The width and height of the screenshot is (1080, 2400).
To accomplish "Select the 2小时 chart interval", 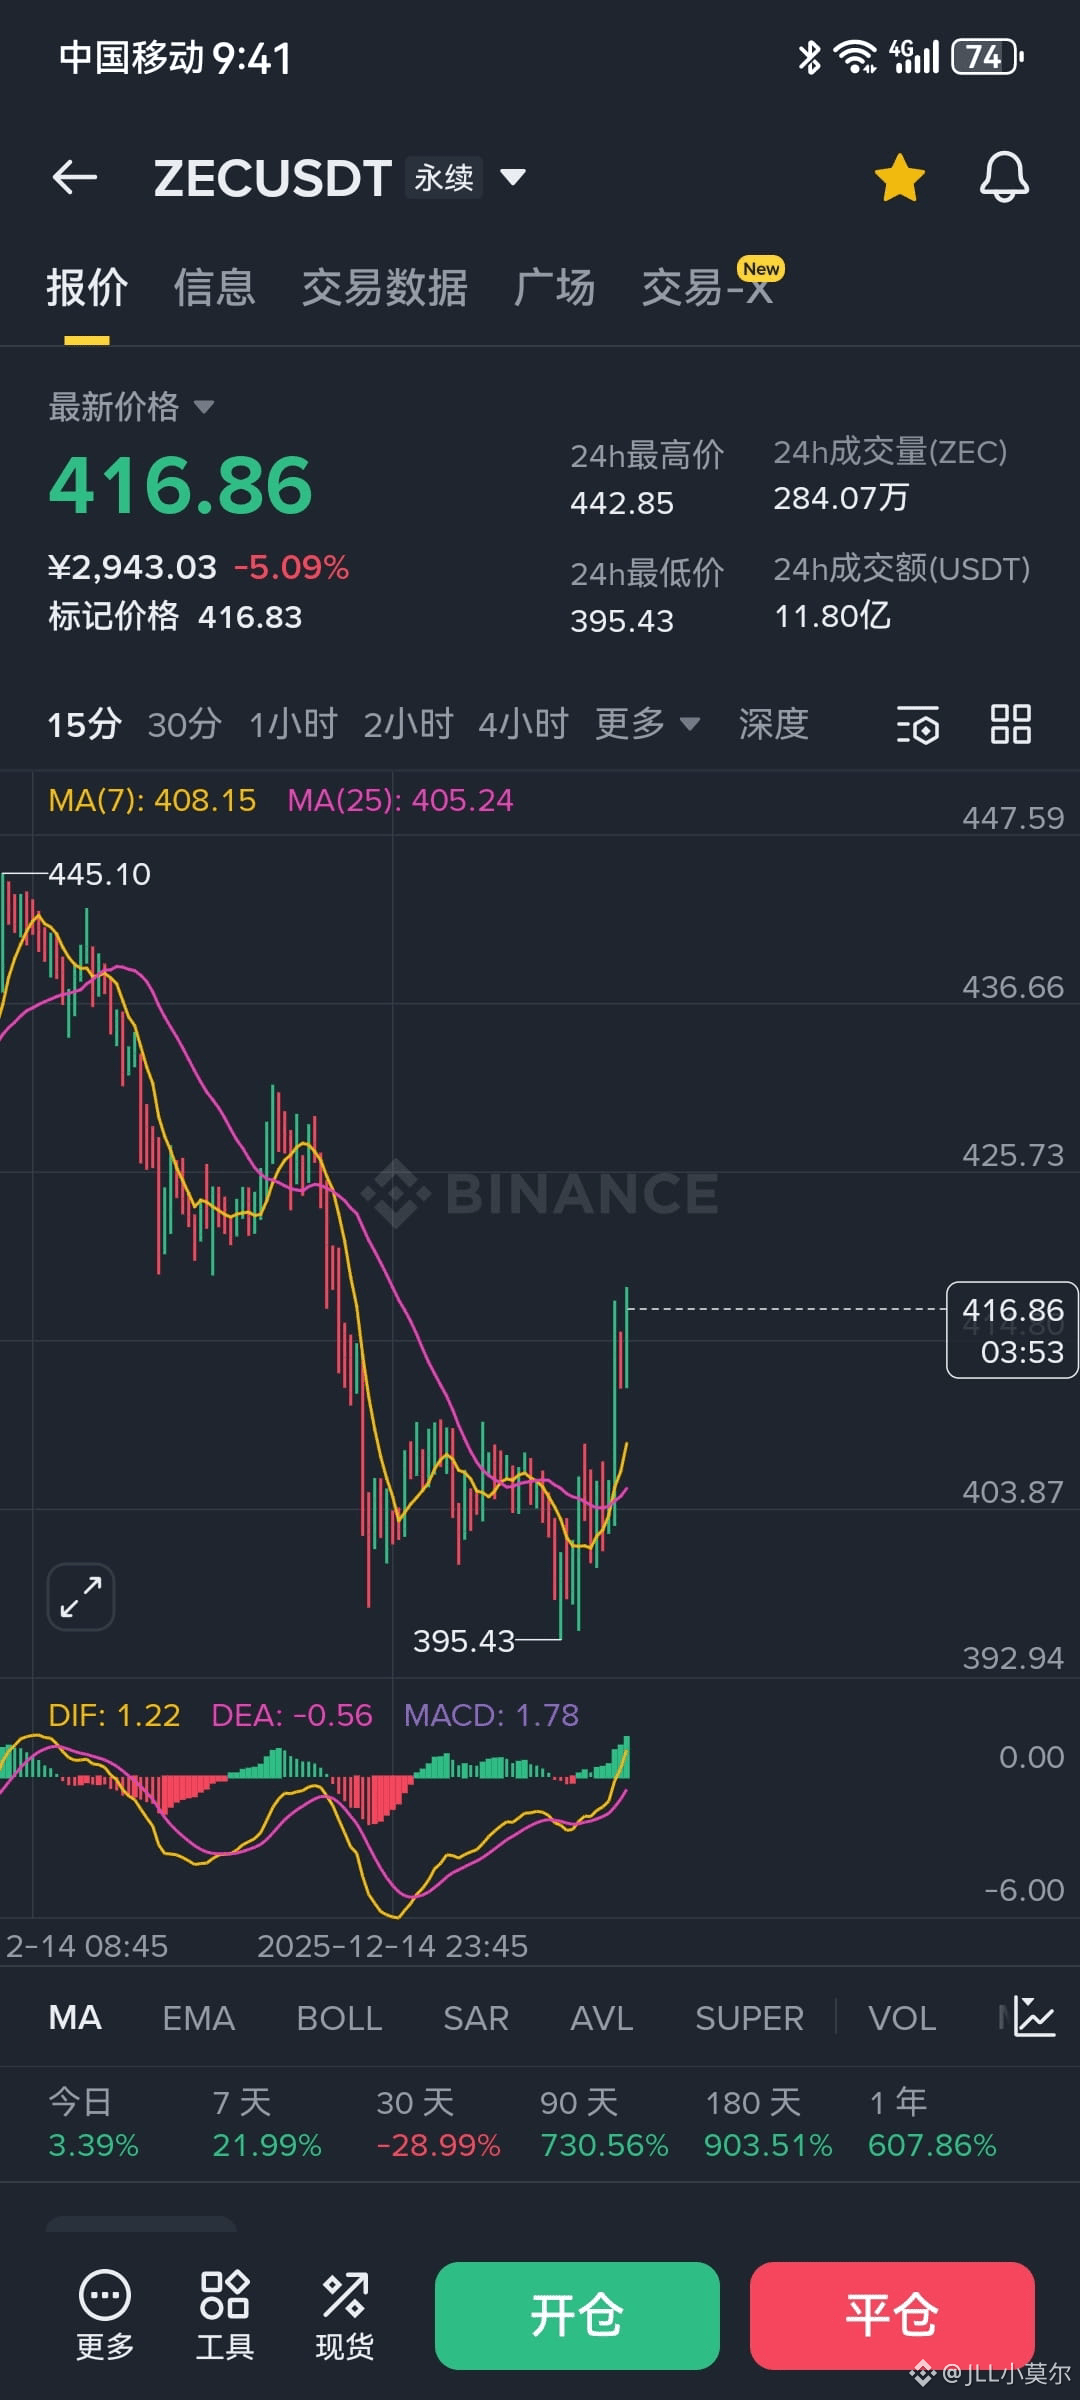I will pos(408,724).
